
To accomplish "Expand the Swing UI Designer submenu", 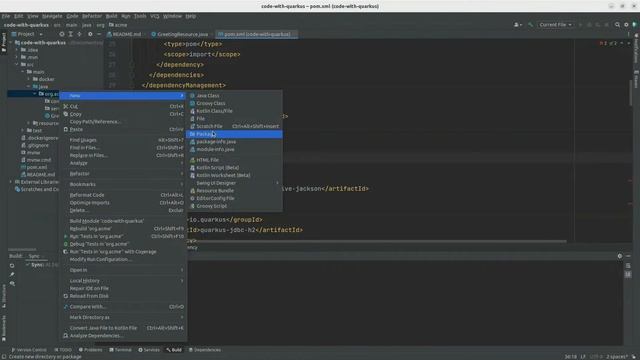I will click(x=234, y=183).
